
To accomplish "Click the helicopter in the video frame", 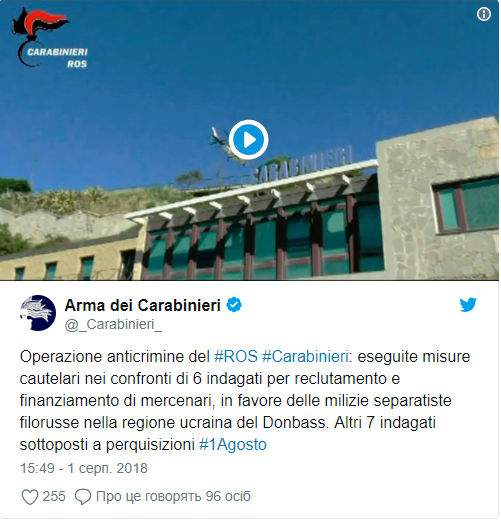I will (x=223, y=144).
